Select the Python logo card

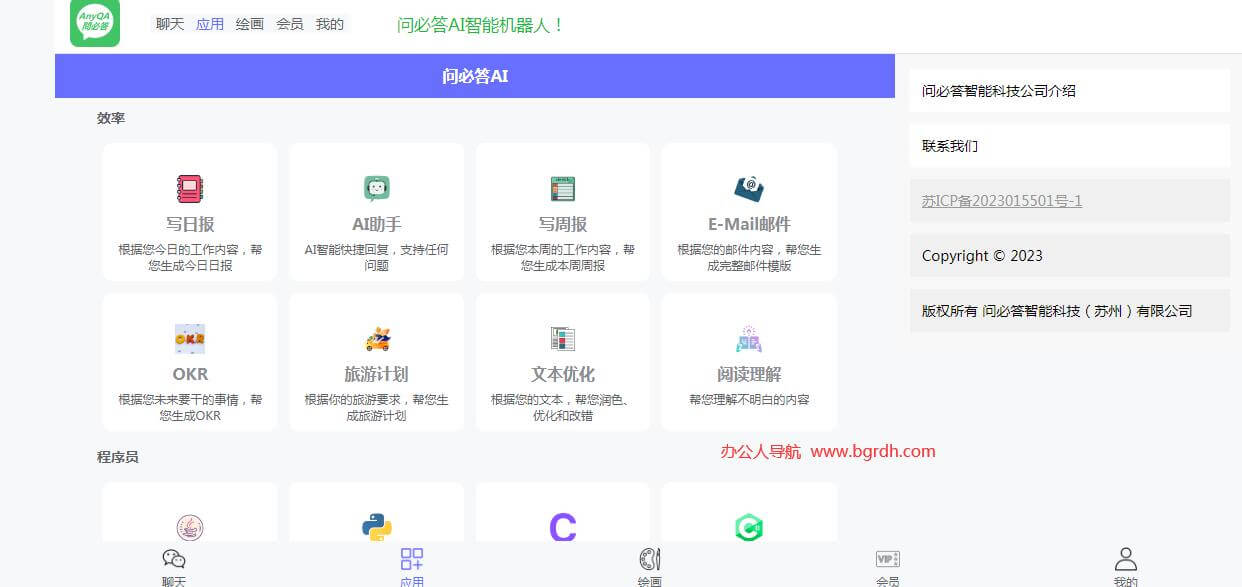376,525
